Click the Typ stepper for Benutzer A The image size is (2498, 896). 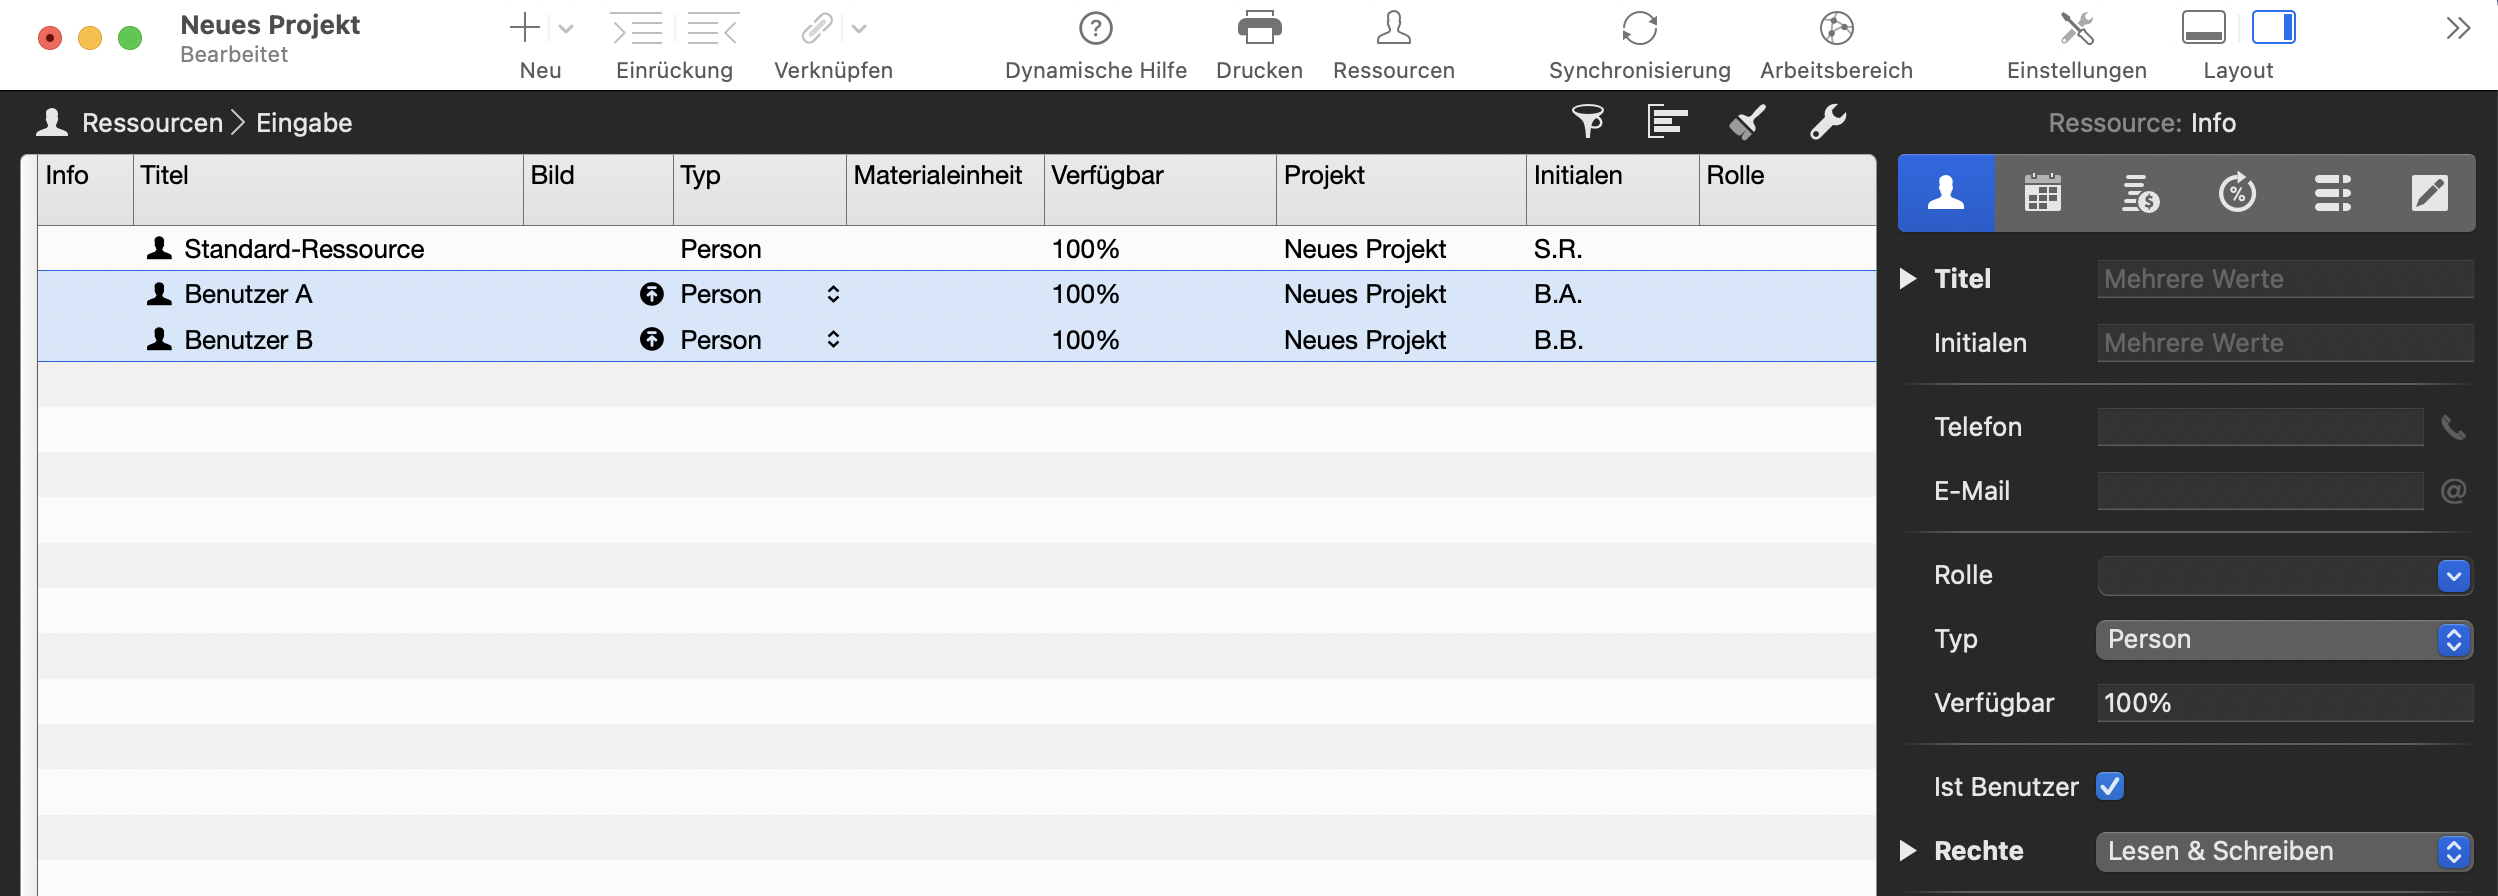(833, 294)
